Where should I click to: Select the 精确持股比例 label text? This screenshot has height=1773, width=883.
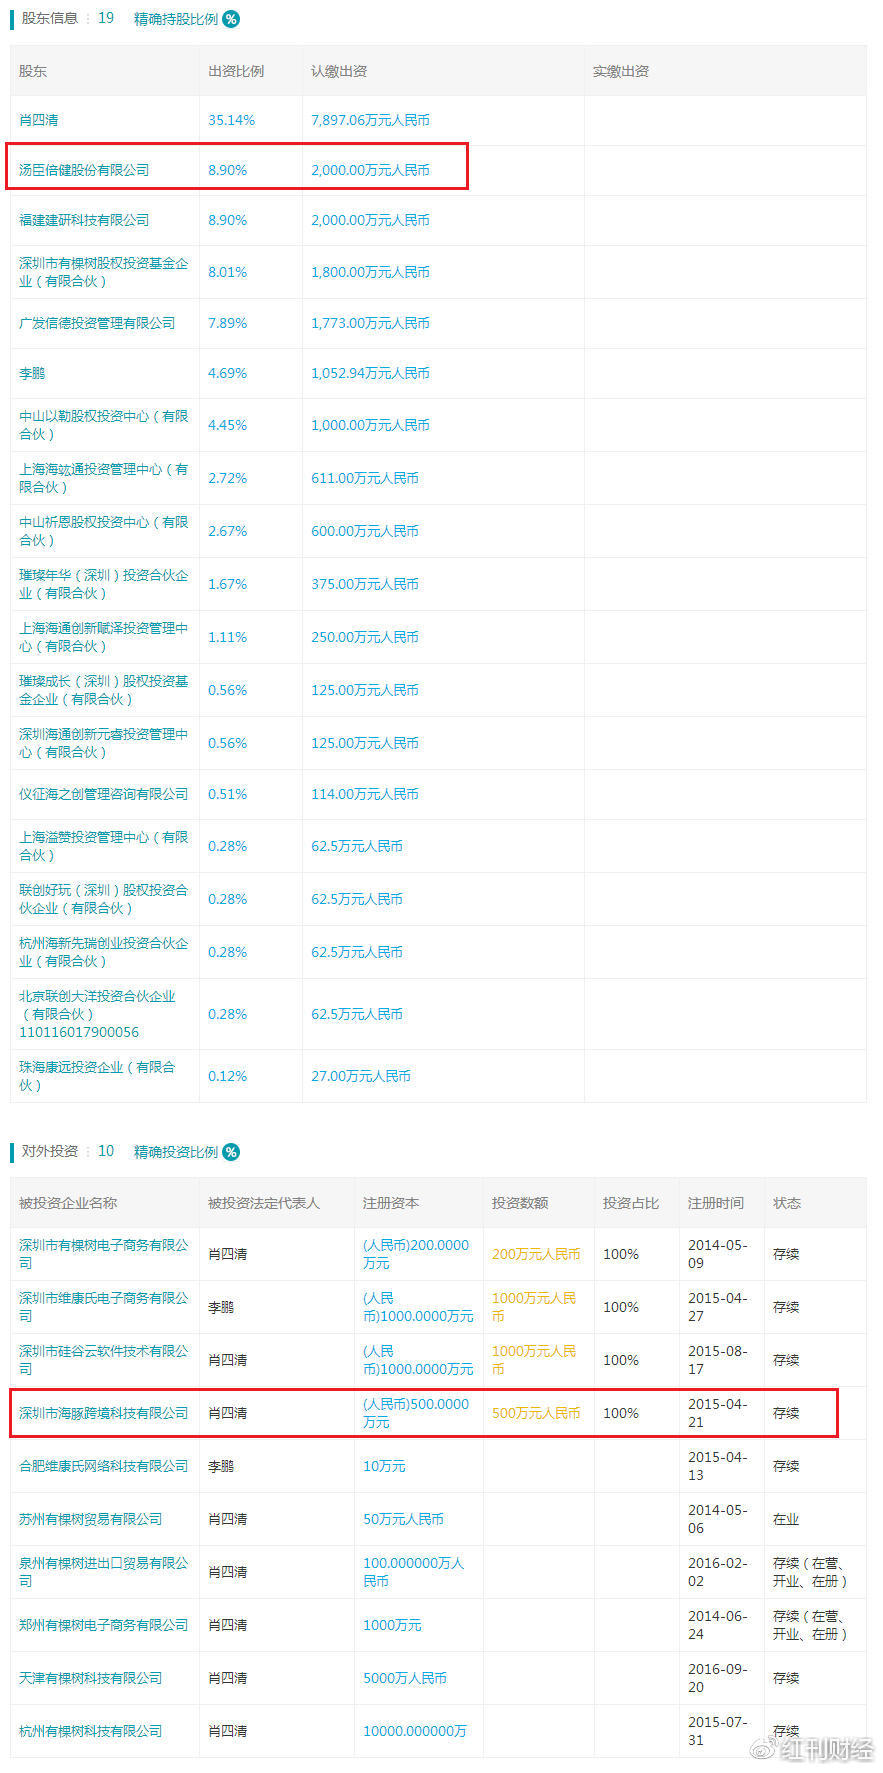(176, 19)
